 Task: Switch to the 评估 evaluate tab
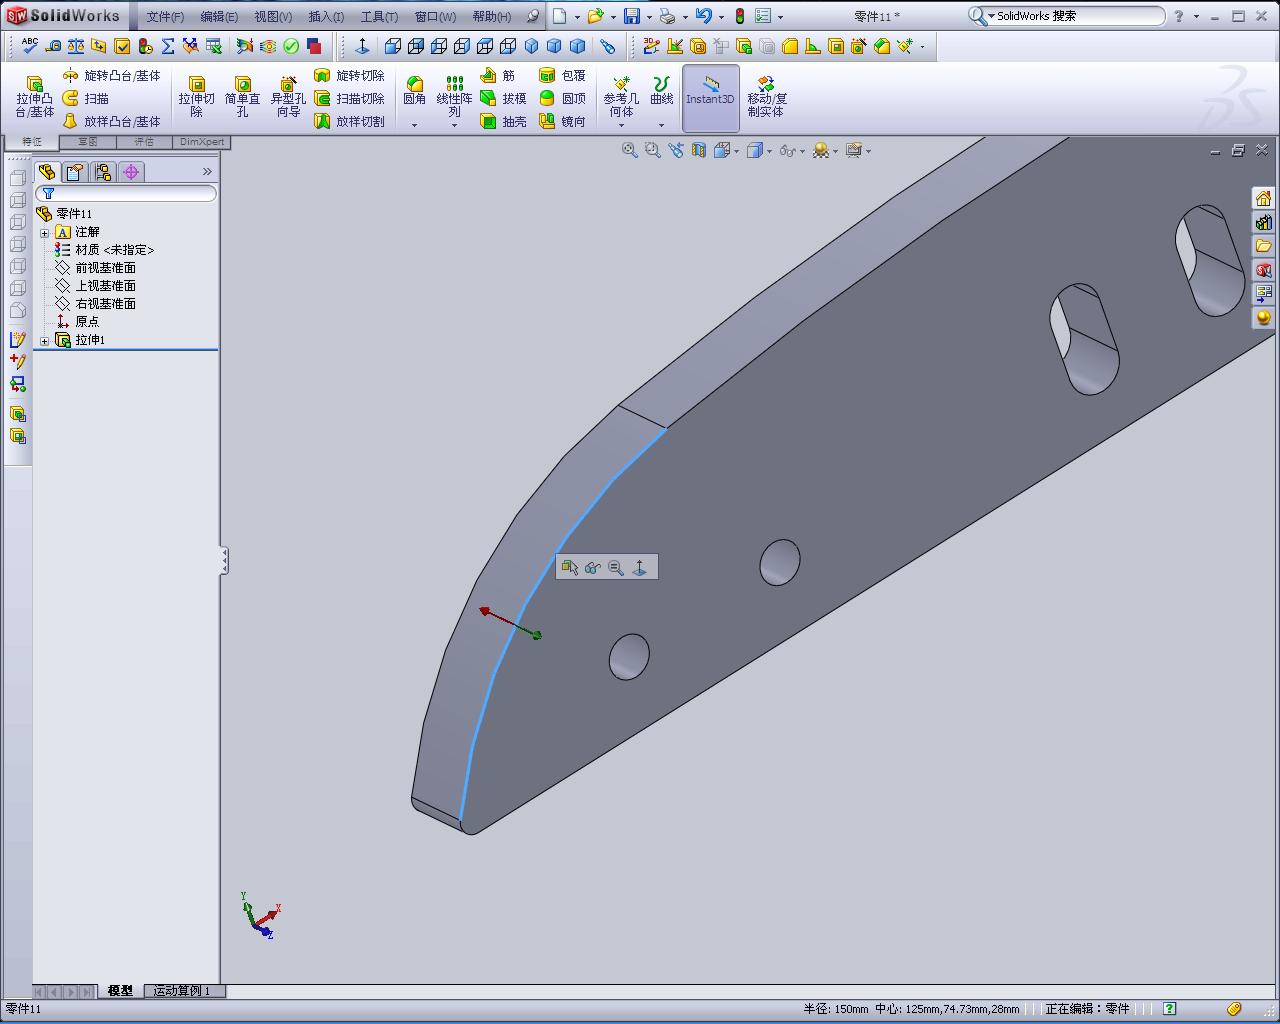pyautogui.click(x=144, y=142)
